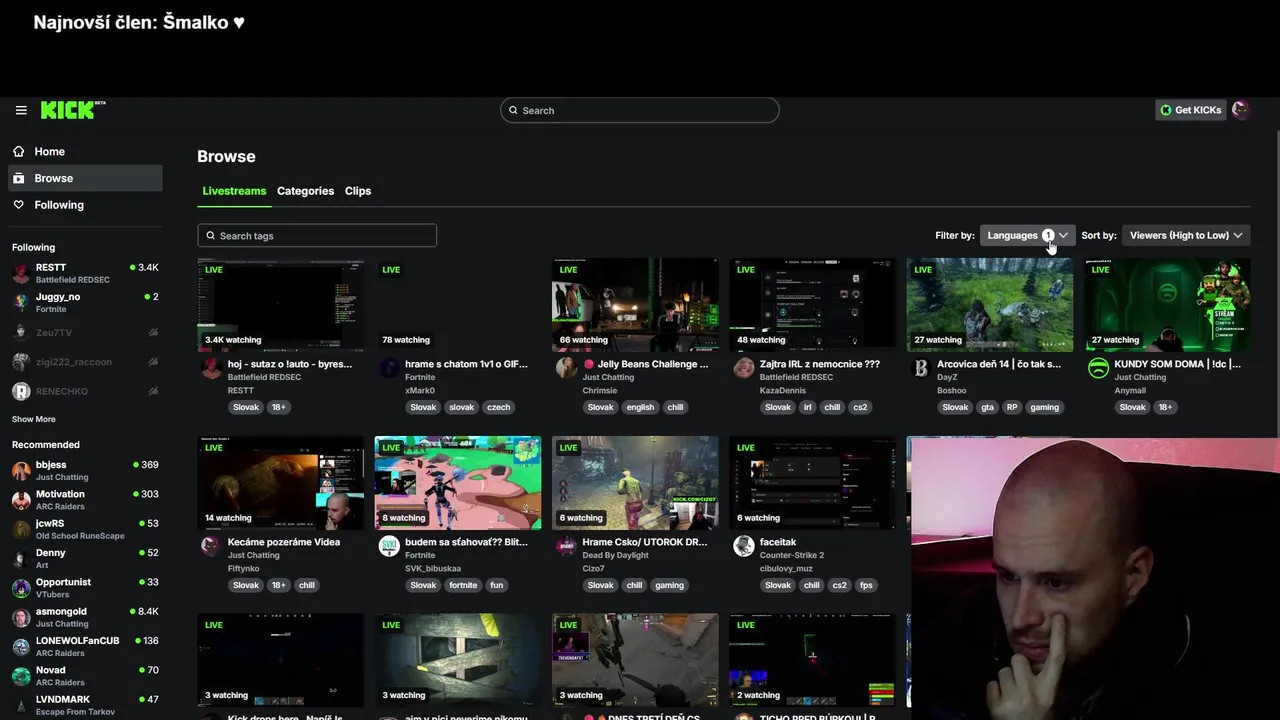Click Fiftynko streamer avatar
This screenshot has height=720, width=1280.
click(211, 546)
